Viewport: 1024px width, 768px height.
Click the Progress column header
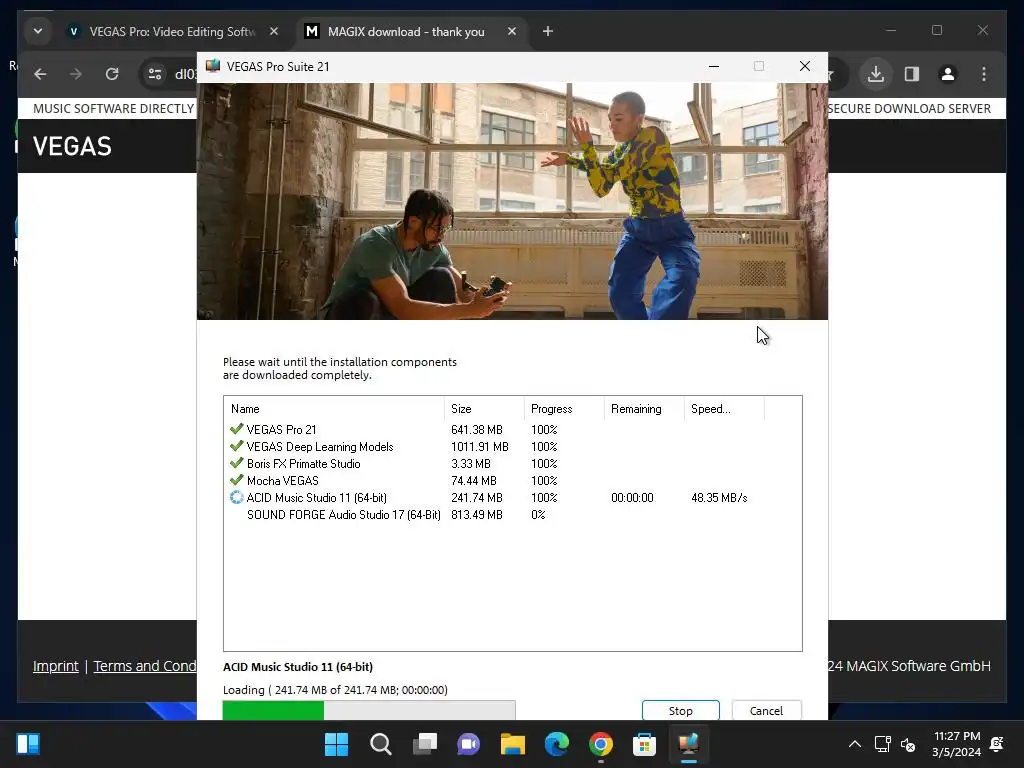tap(564, 409)
